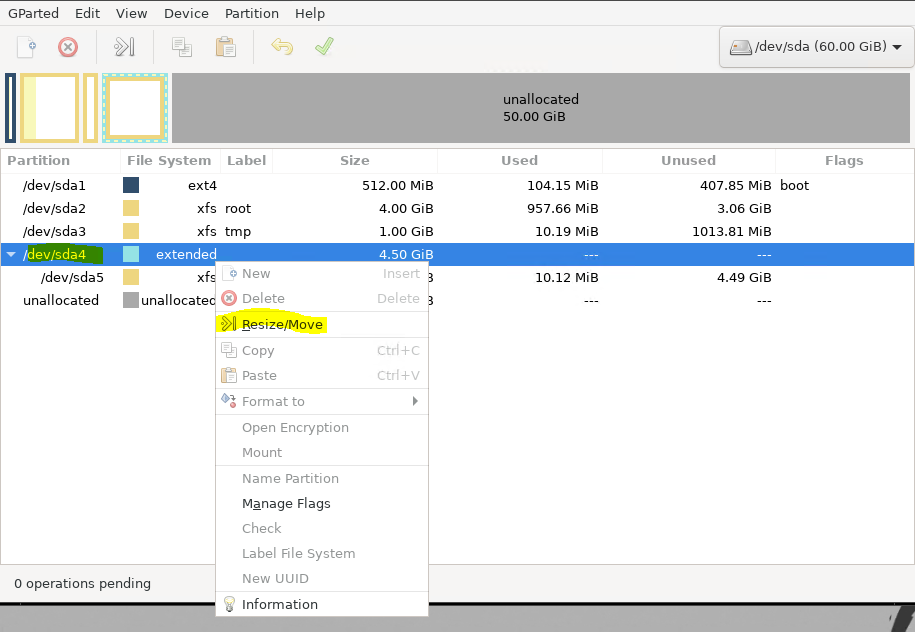Click the Copy partition toolbar icon
The image size is (915, 632).
[181, 47]
